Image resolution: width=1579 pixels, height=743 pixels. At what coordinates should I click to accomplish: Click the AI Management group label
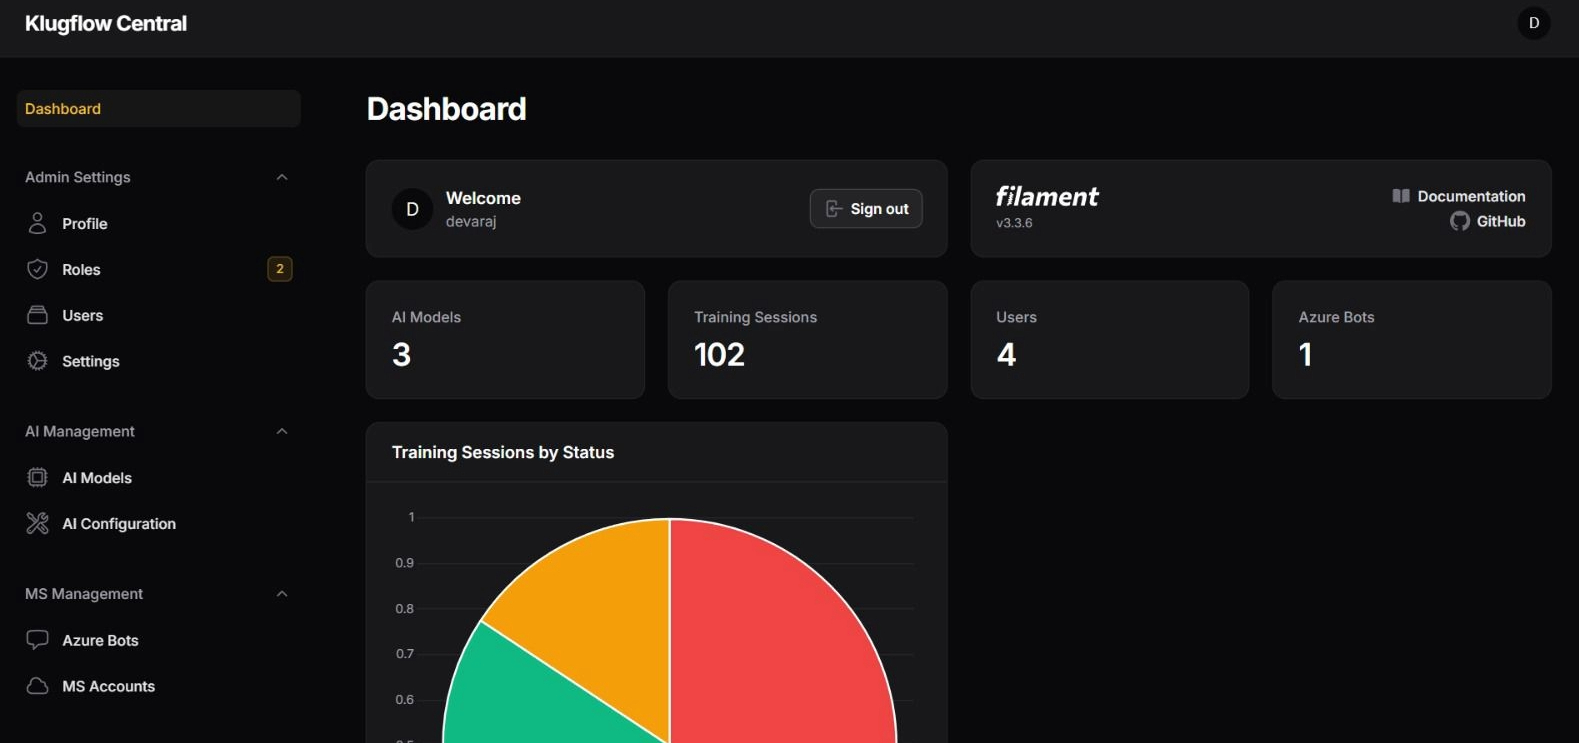coord(80,431)
